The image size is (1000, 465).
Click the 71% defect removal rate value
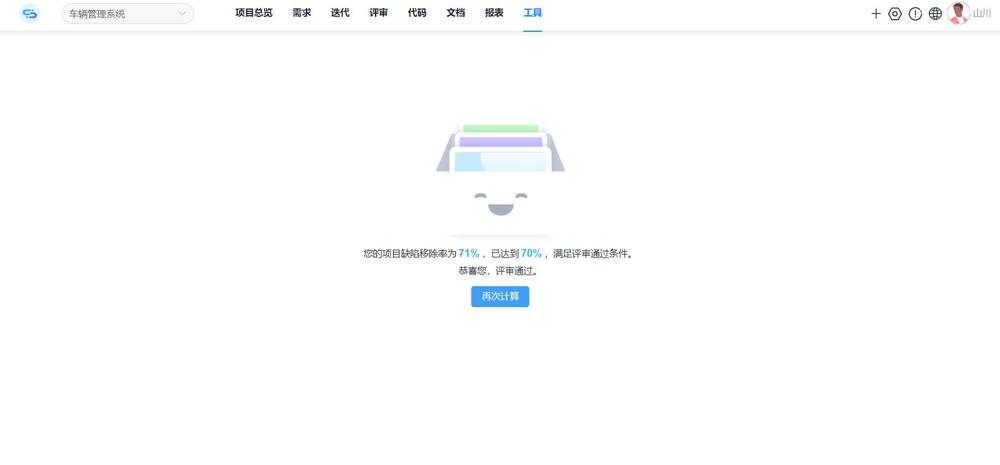pos(468,254)
